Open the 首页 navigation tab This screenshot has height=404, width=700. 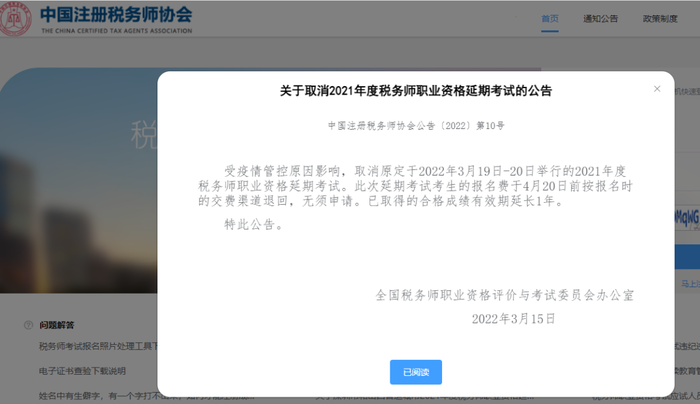pyautogui.click(x=550, y=19)
